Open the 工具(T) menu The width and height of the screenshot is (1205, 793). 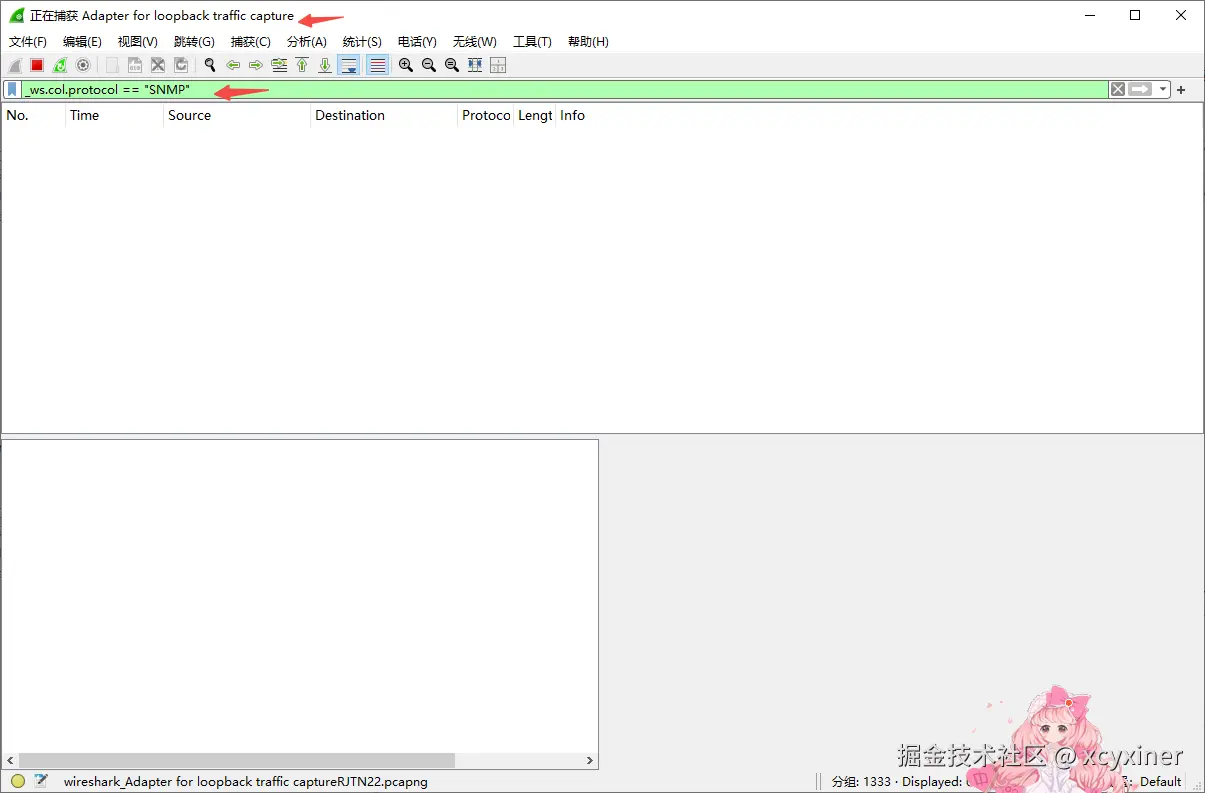(x=532, y=42)
